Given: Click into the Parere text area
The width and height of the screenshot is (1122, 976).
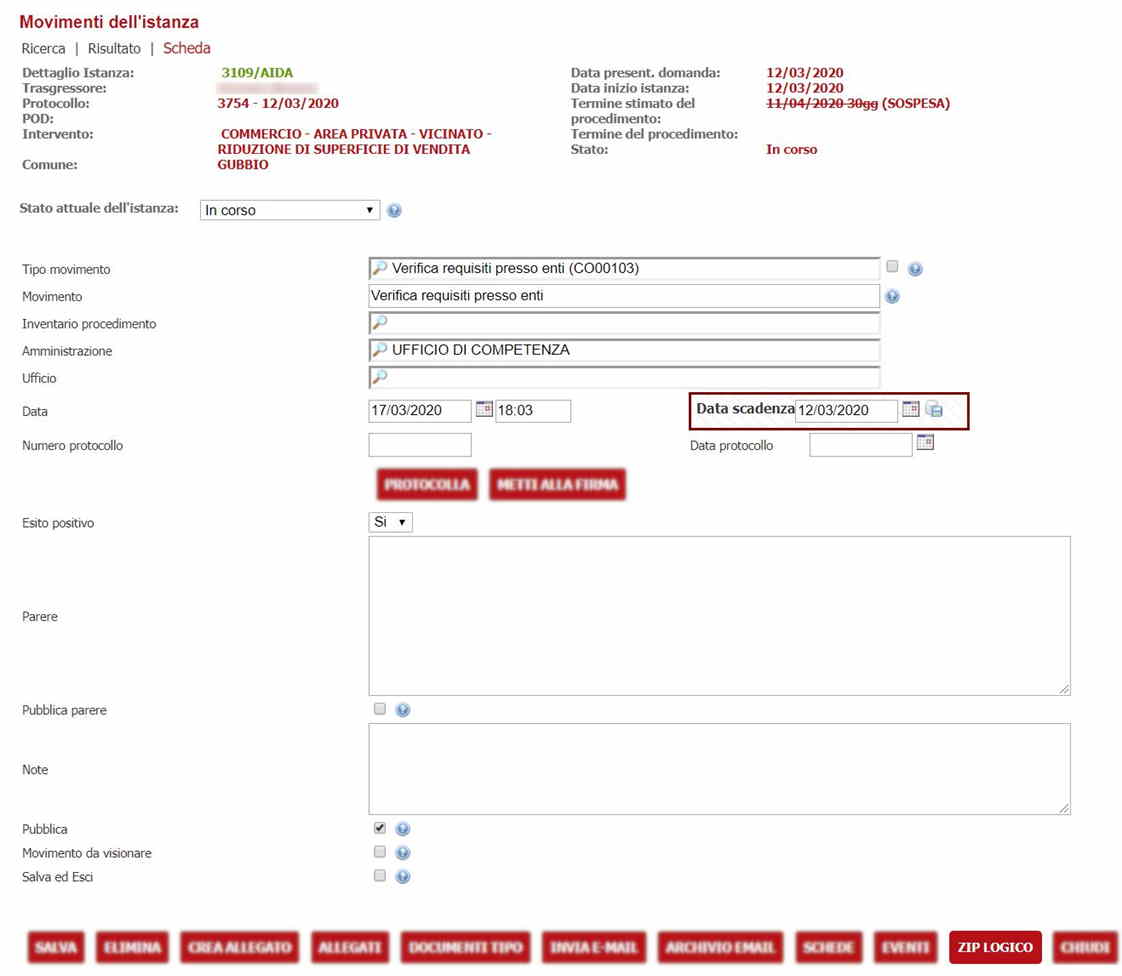Looking at the screenshot, I should (719, 616).
